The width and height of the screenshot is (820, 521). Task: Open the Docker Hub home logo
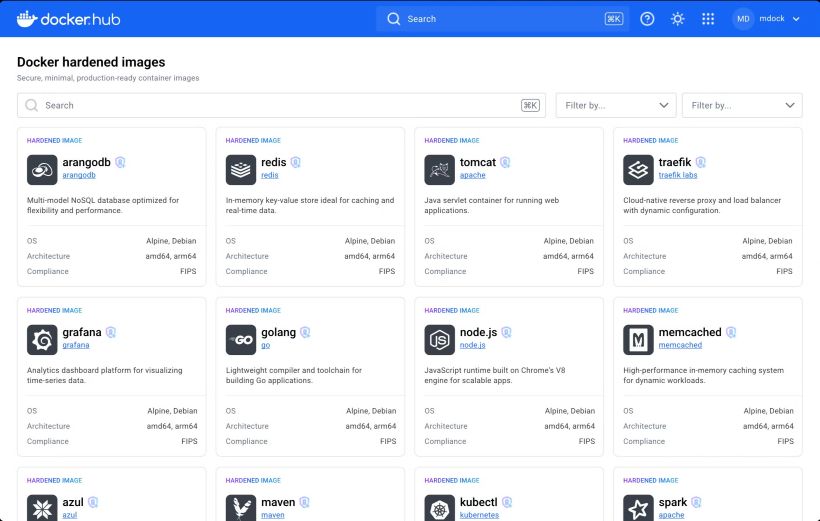69,19
